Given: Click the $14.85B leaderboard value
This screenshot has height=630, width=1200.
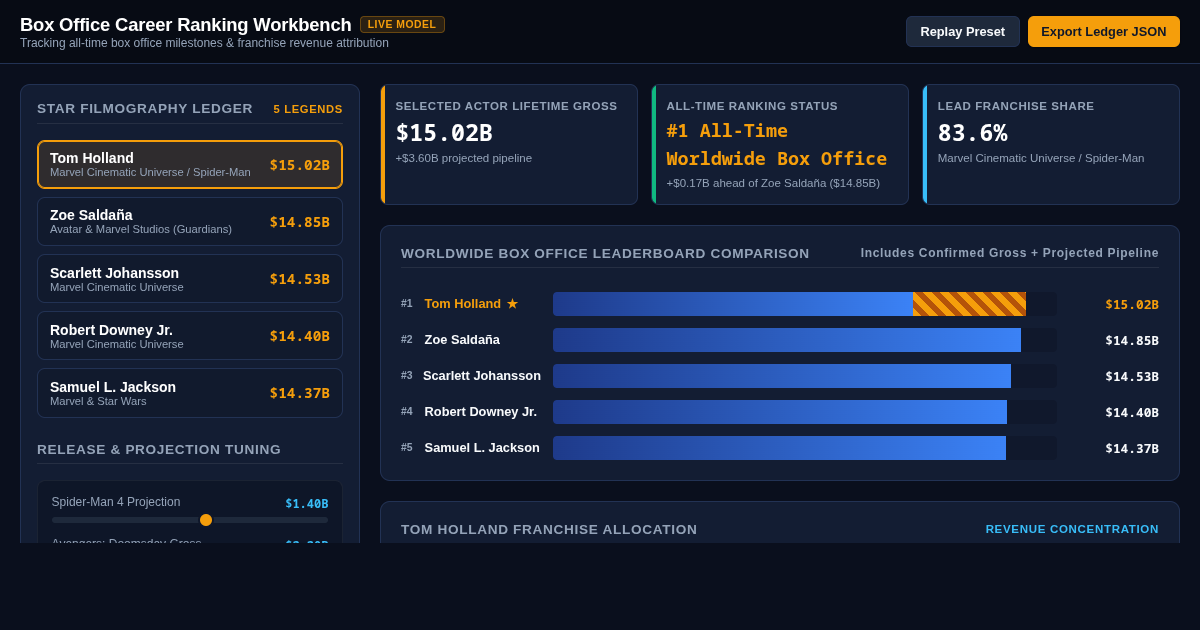Looking at the screenshot, I should point(1132,340).
